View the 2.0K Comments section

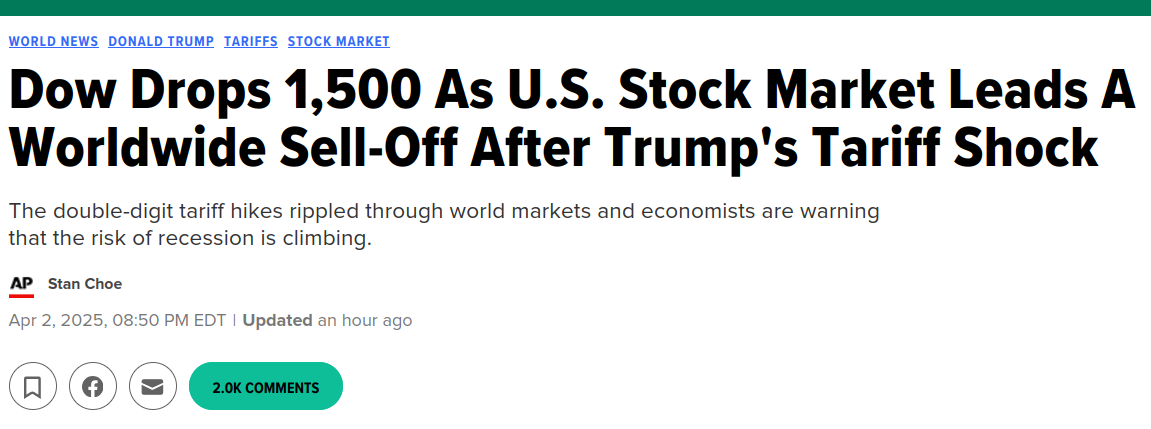pyautogui.click(x=265, y=387)
